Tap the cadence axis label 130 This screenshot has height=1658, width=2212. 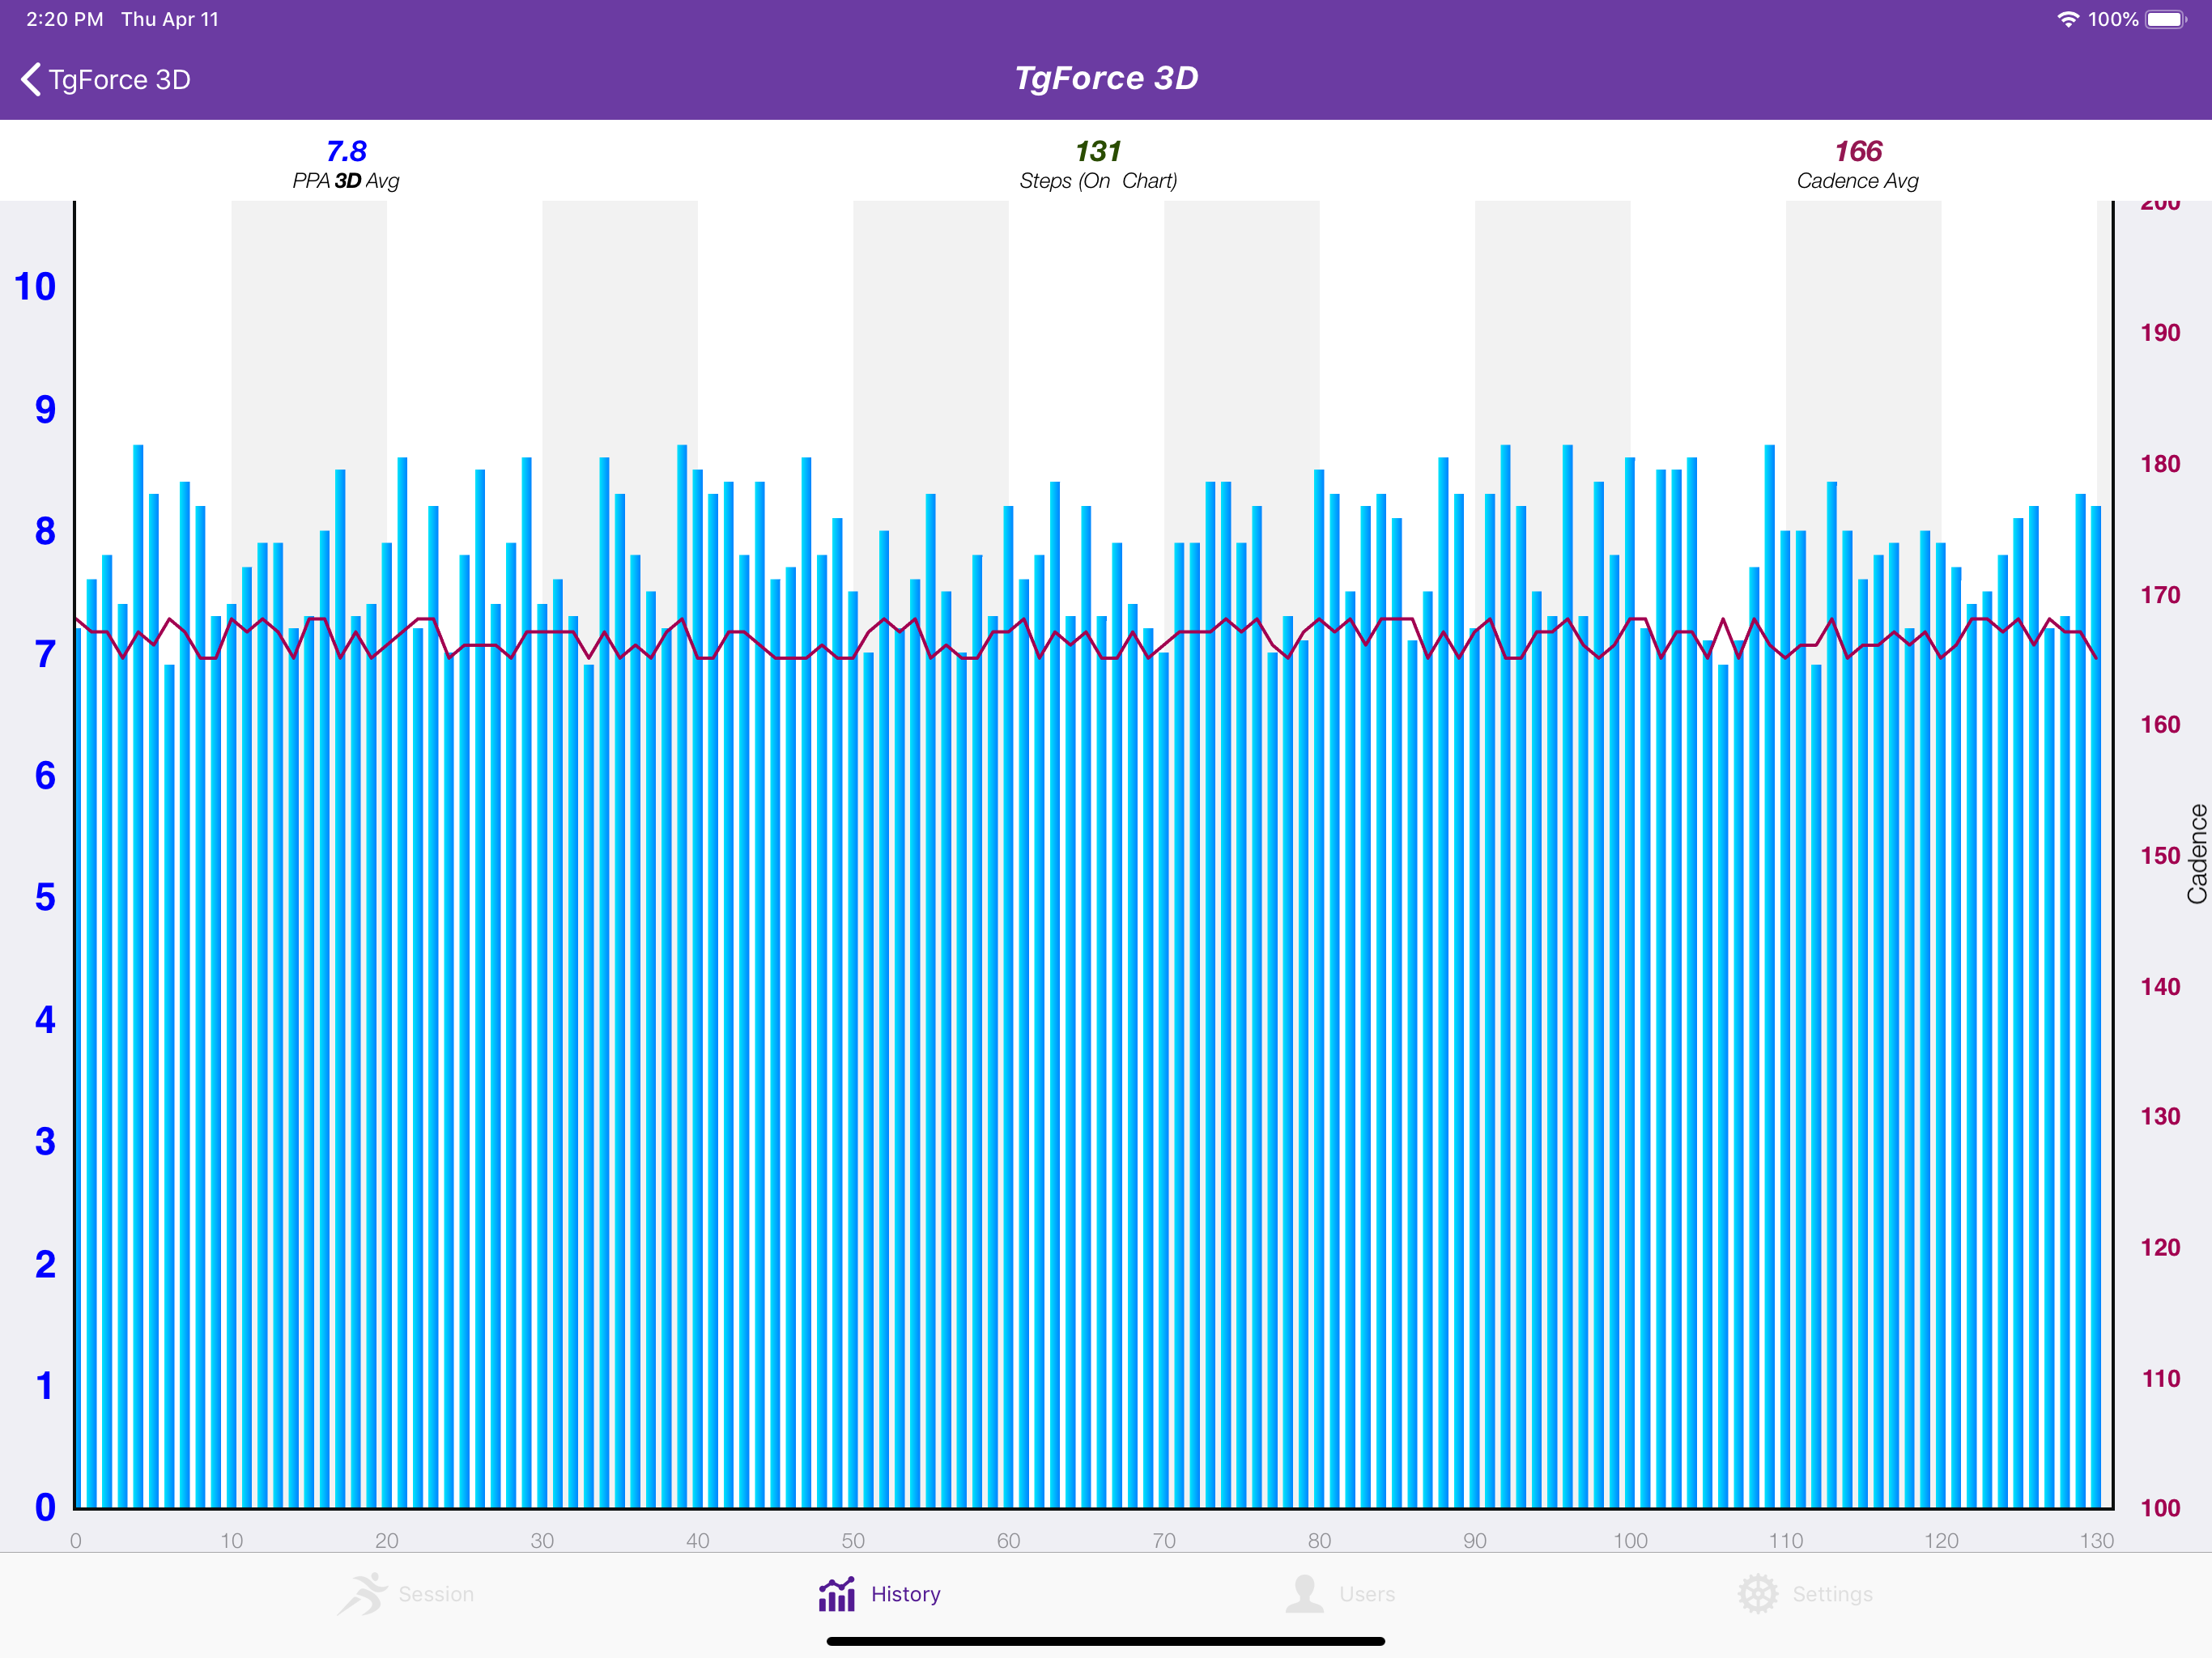point(2160,1117)
